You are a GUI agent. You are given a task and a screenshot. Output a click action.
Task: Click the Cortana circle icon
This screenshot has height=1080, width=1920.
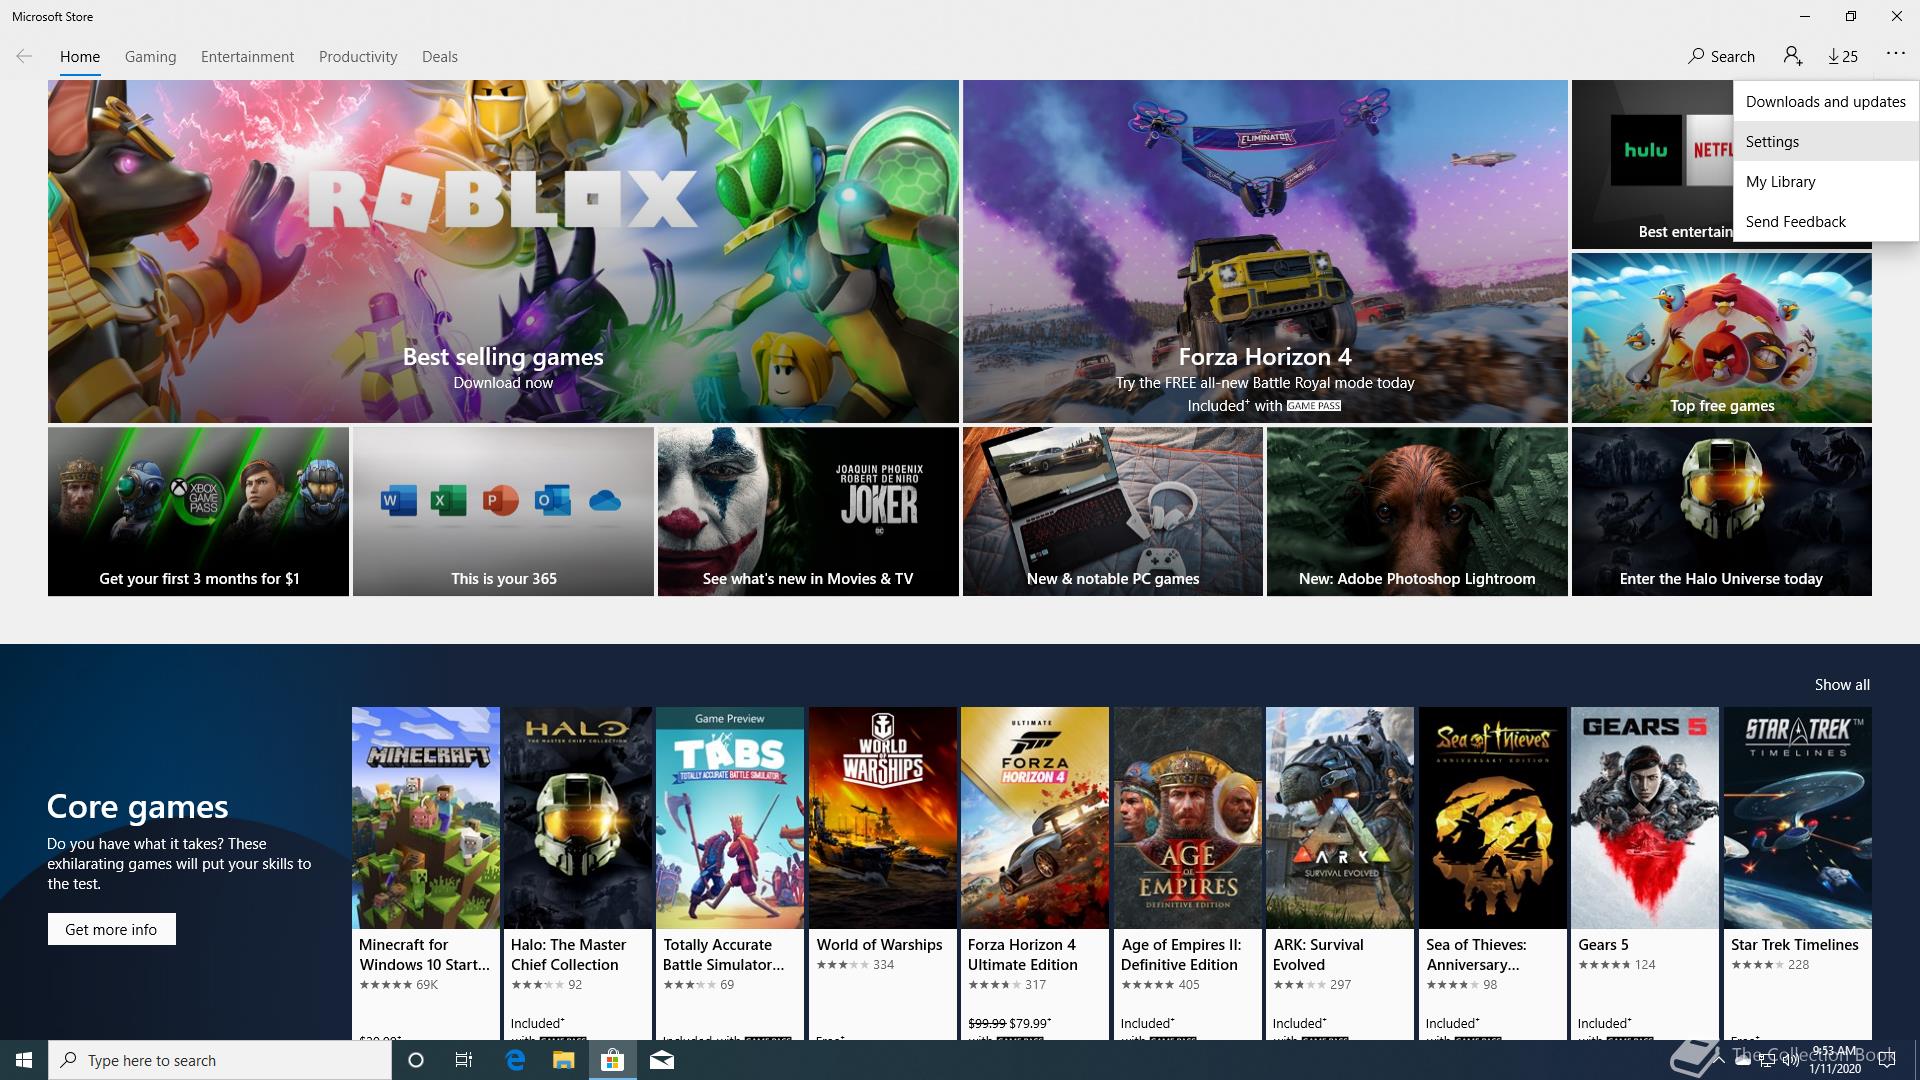click(x=416, y=1060)
